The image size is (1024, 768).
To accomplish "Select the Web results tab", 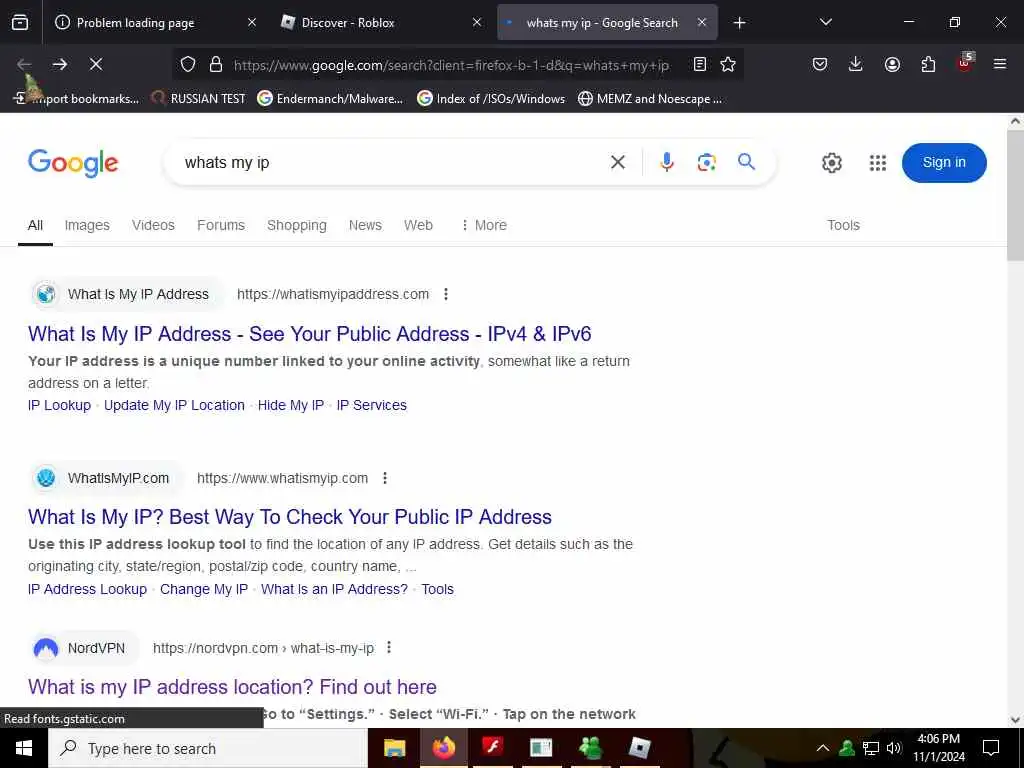I will (x=418, y=225).
